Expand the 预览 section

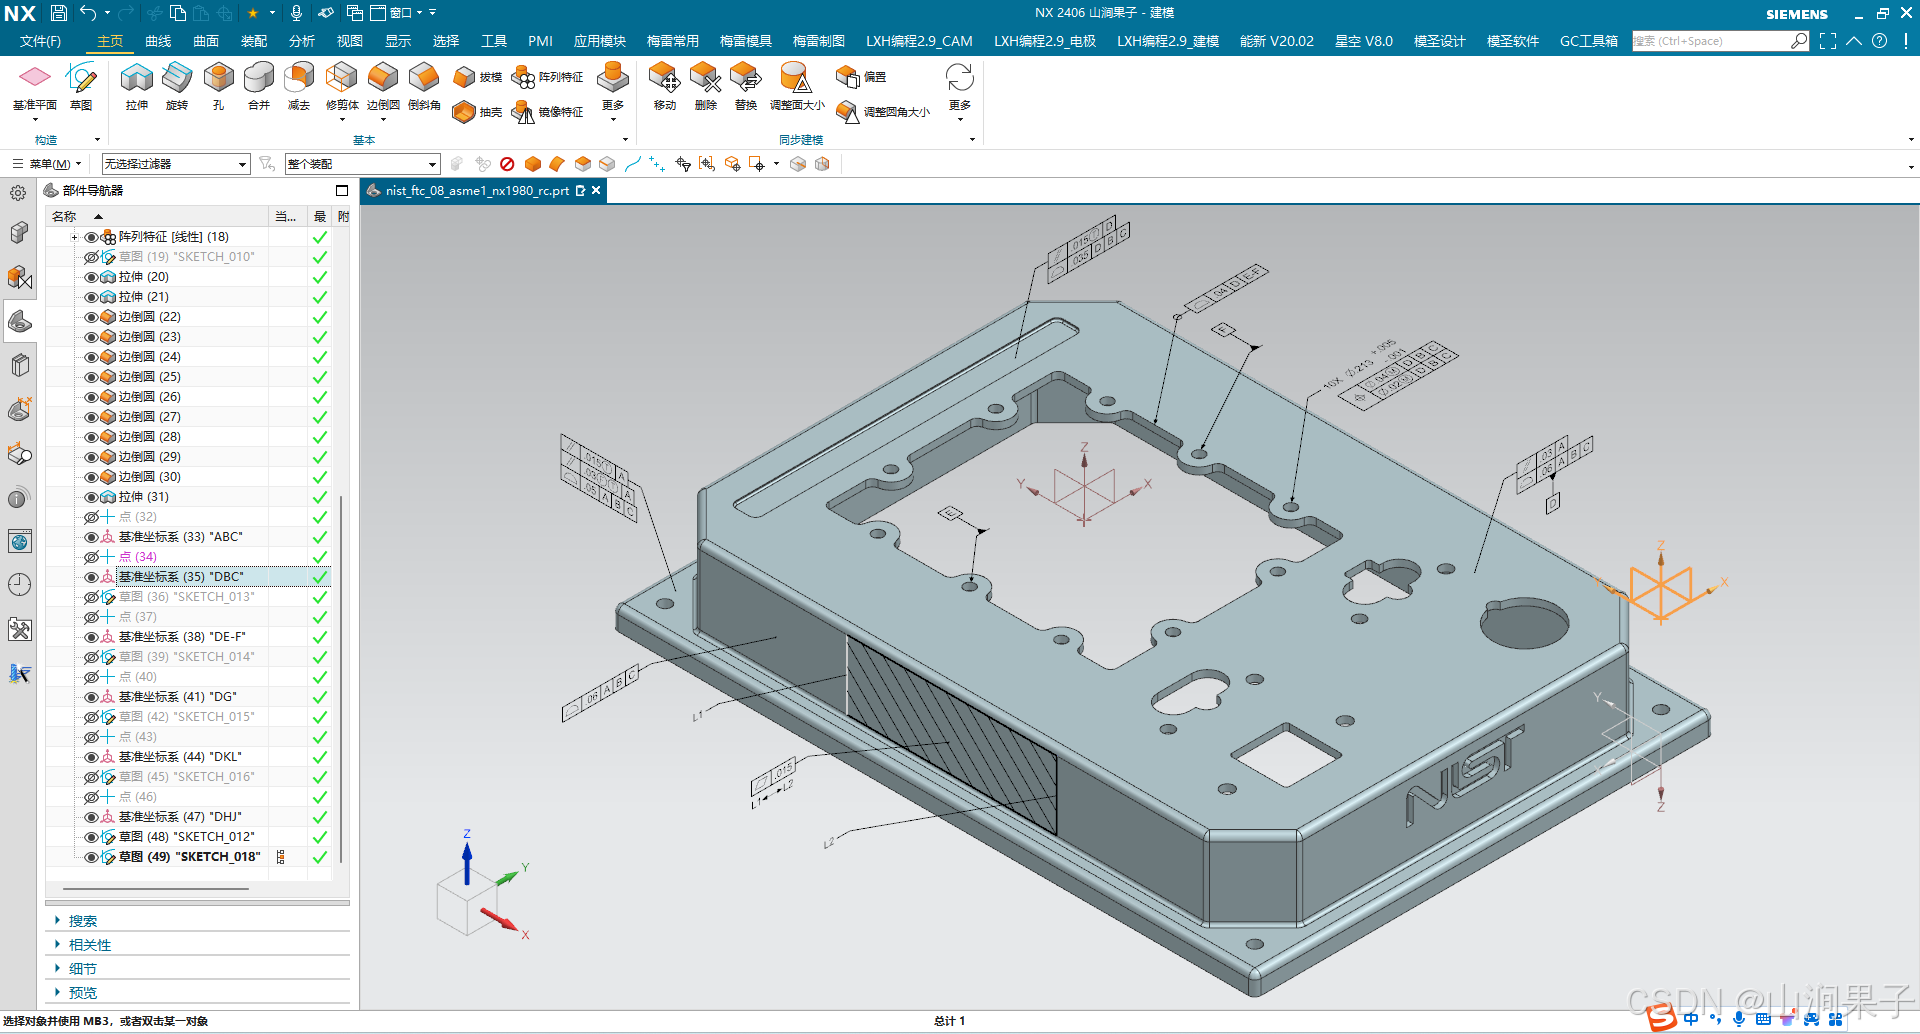pos(58,992)
